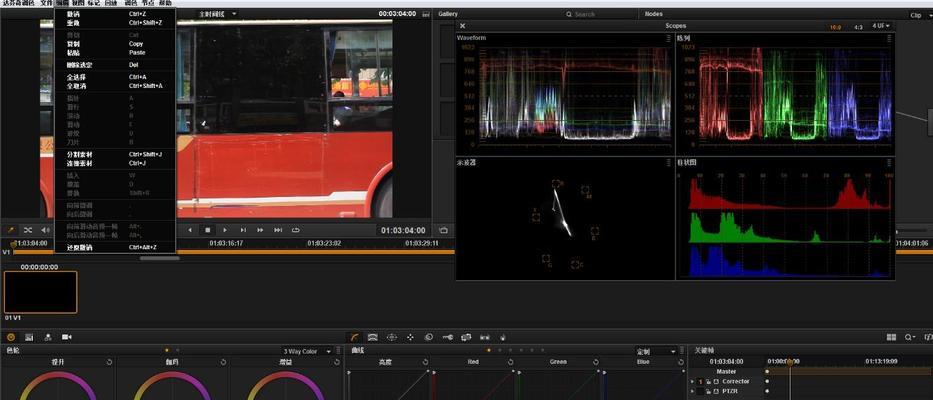The width and height of the screenshot is (933, 400).
Task: Click the zoom magnifier icon near keyframes
Action: click(x=909, y=337)
